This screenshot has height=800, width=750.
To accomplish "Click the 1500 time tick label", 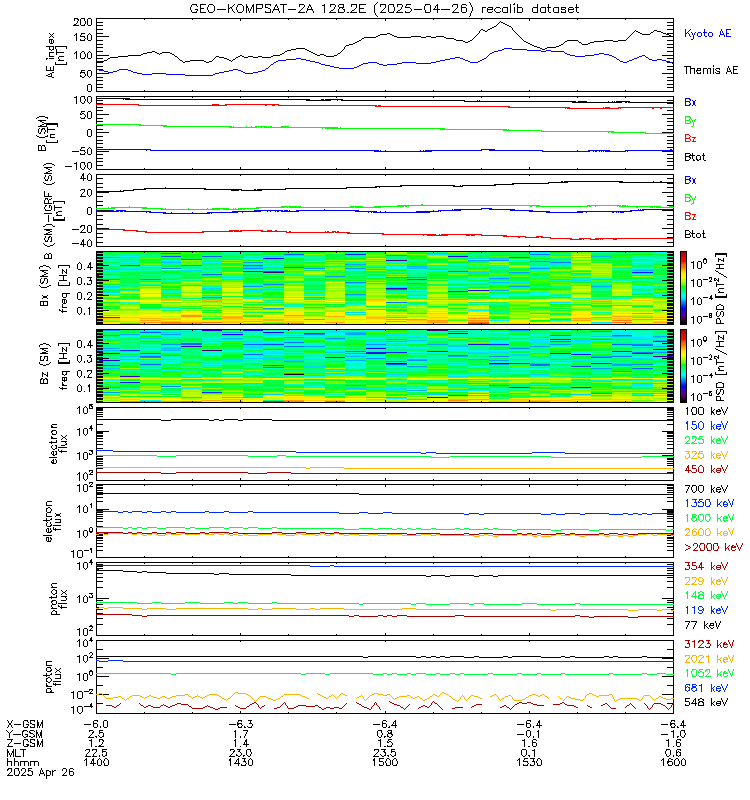I will (385, 763).
